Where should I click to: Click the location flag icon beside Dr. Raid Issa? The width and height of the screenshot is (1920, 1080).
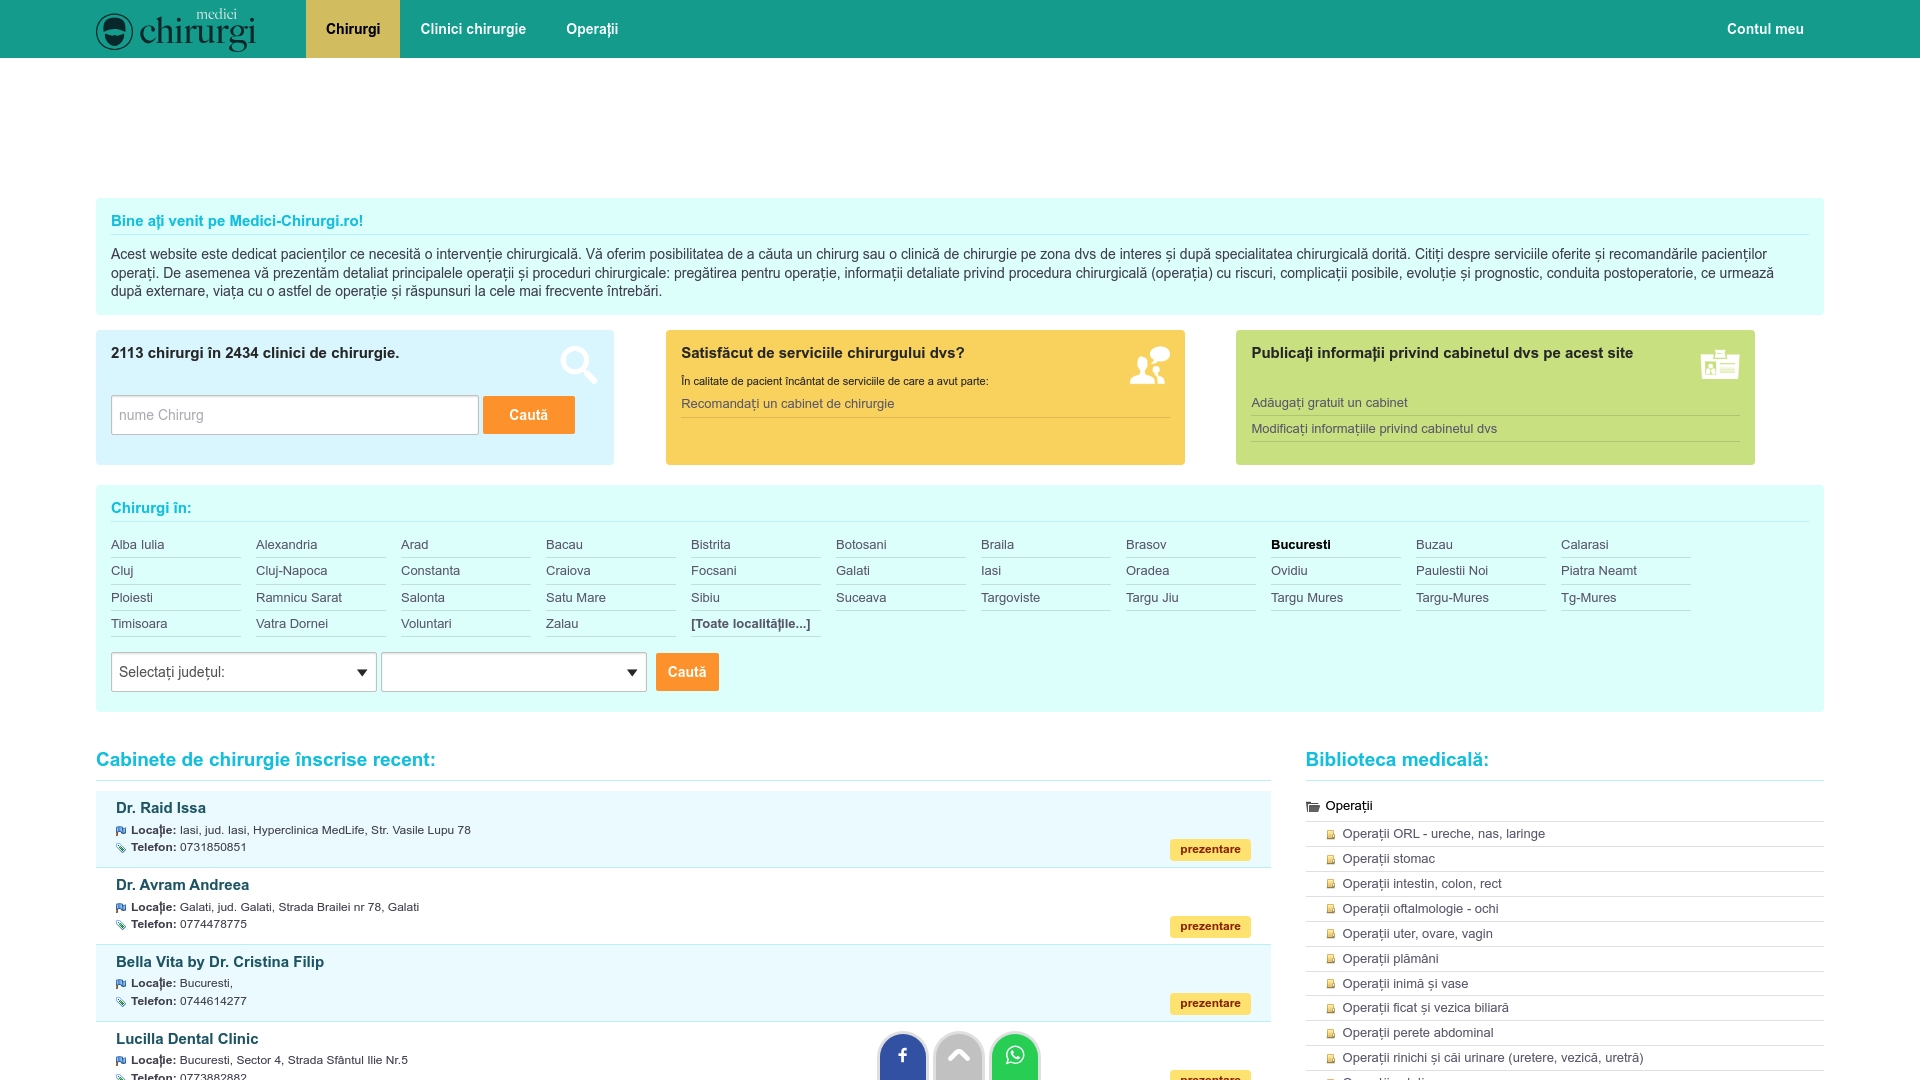click(x=121, y=830)
